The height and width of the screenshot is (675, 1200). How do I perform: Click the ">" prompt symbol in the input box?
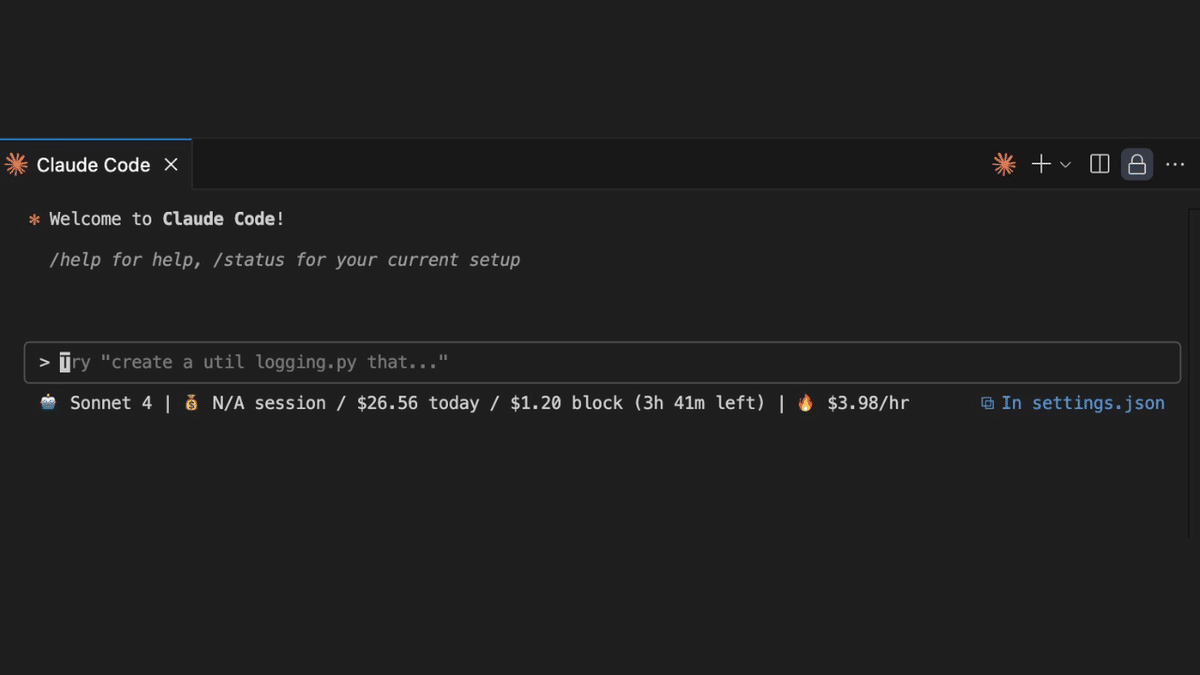pos(44,362)
